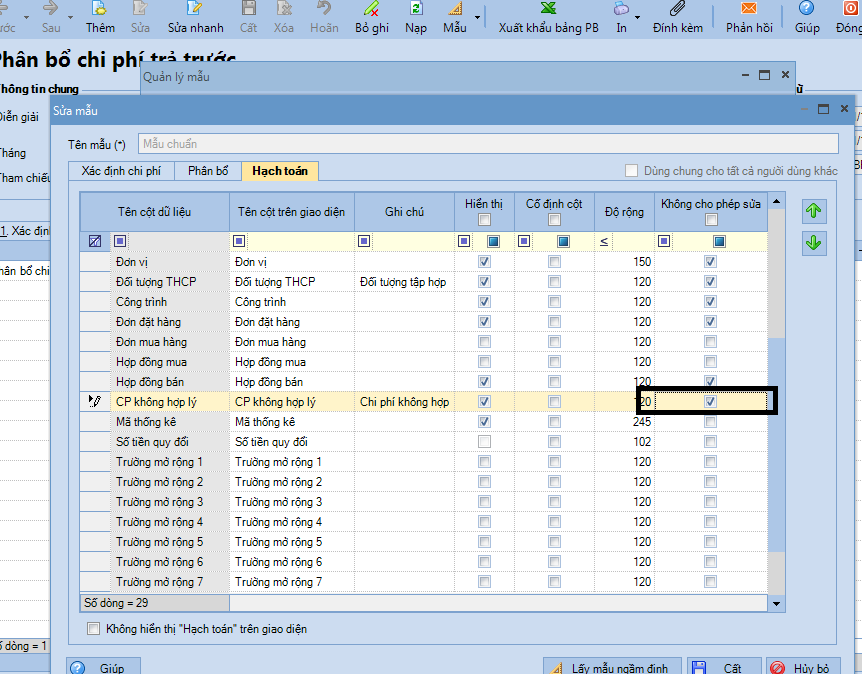Select the Đối tượng tập hợp note cell
Screen dimensions: 862x674
404,282
